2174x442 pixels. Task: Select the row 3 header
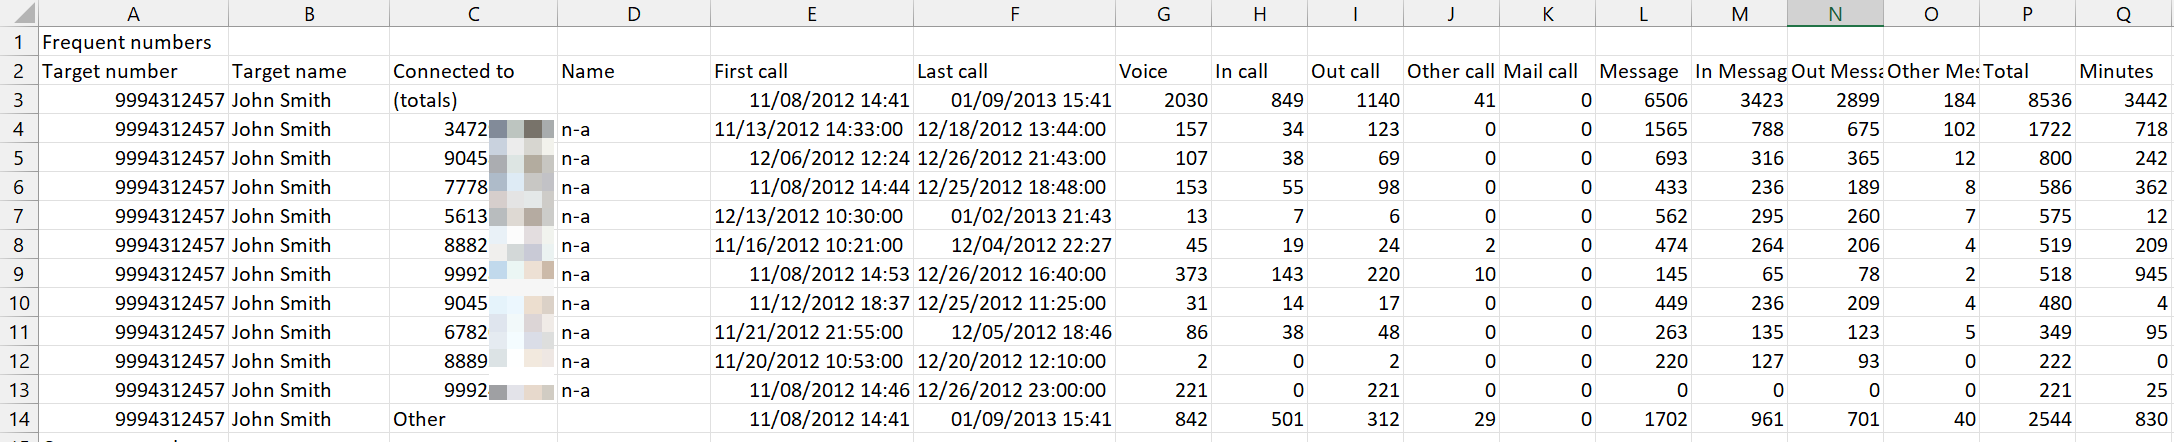tap(18, 100)
